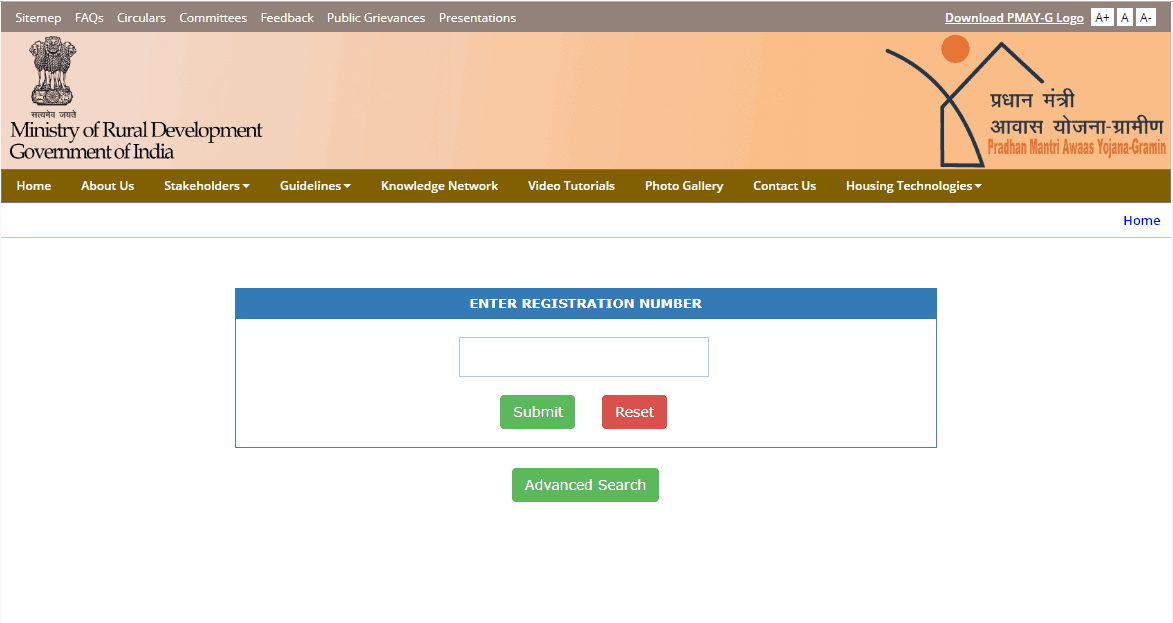Click the A icon to reset font size
This screenshot has width=1173, height=623.
[1124, 17]
